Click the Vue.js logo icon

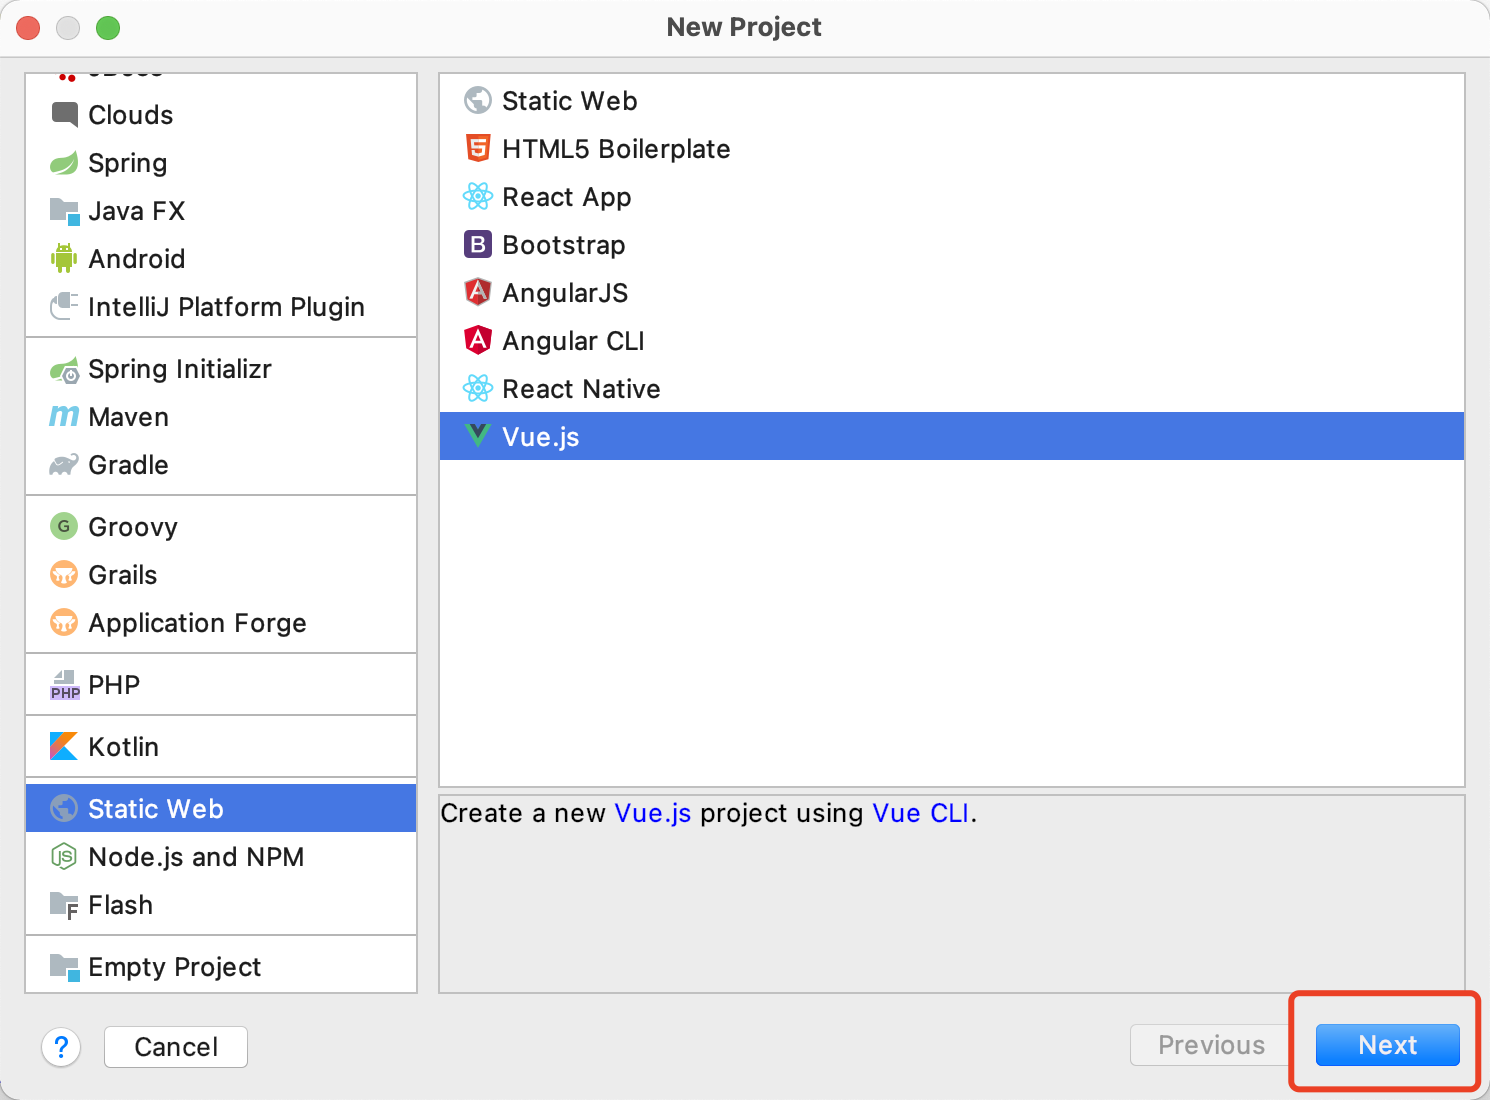pyautogui.click(x=478, y=436)
